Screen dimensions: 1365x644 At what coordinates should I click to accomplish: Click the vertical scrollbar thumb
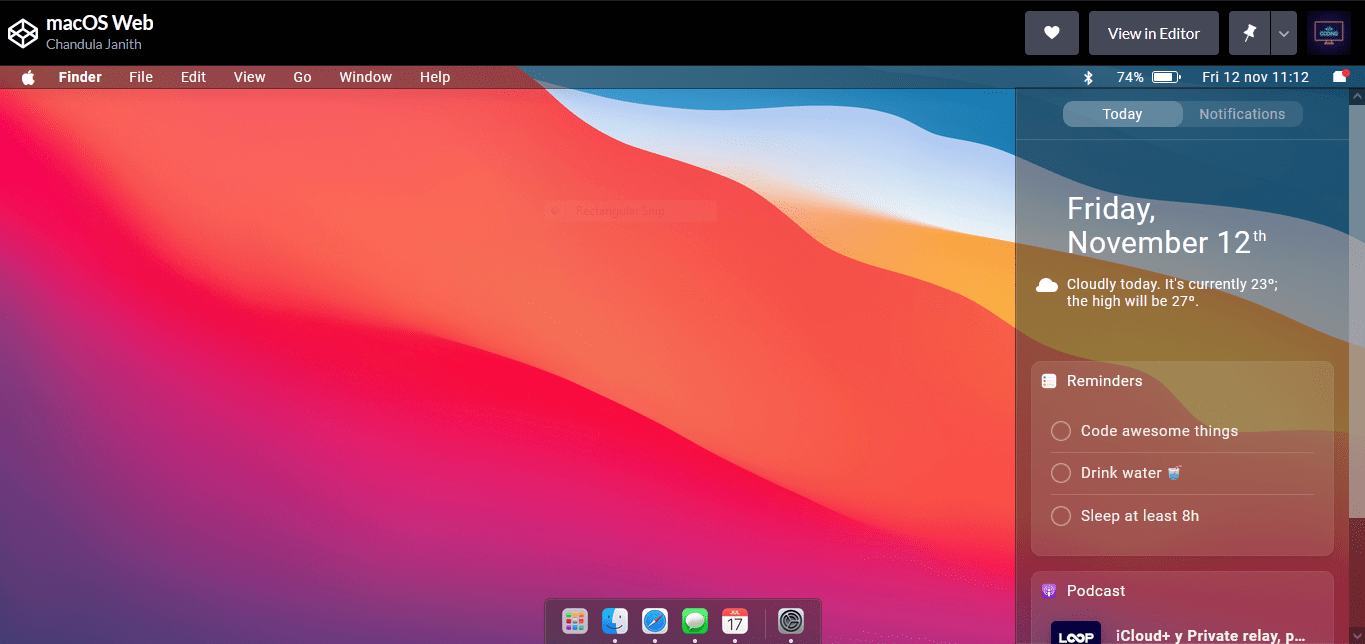coord(1357,310)
